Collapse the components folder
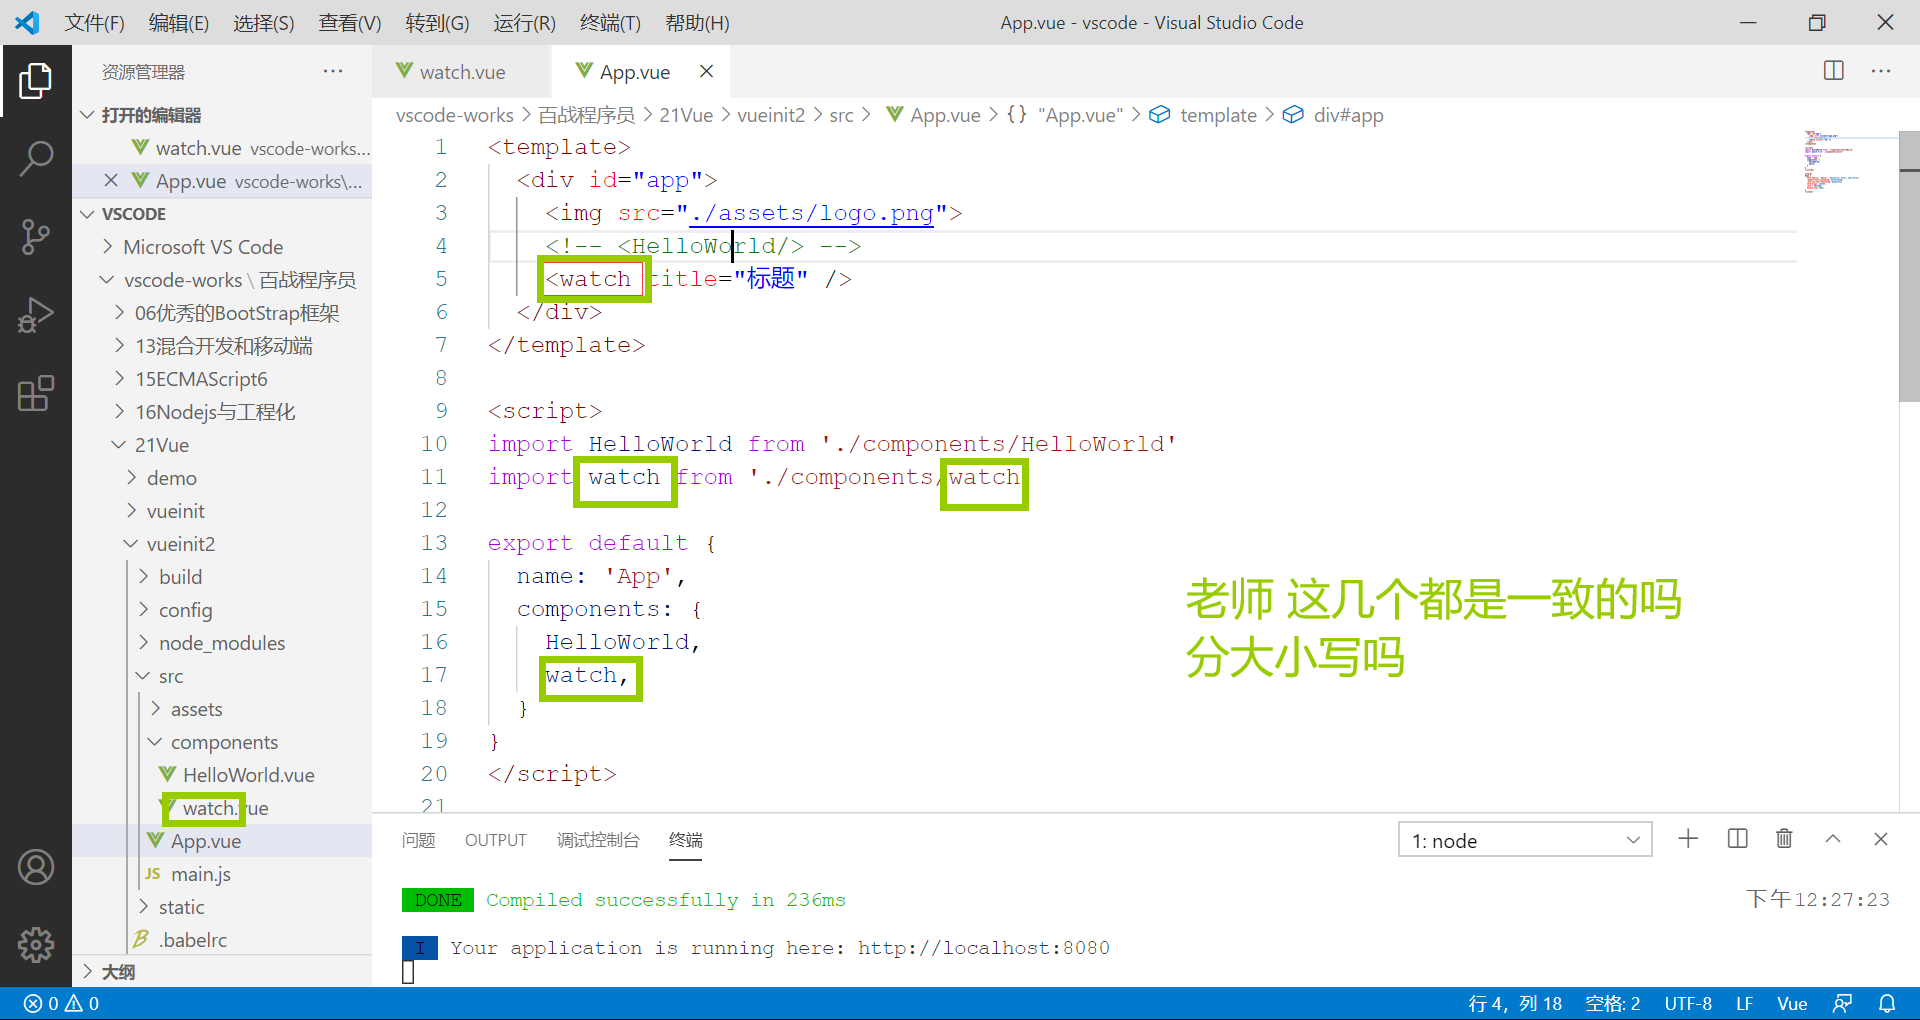 point(224,742)
